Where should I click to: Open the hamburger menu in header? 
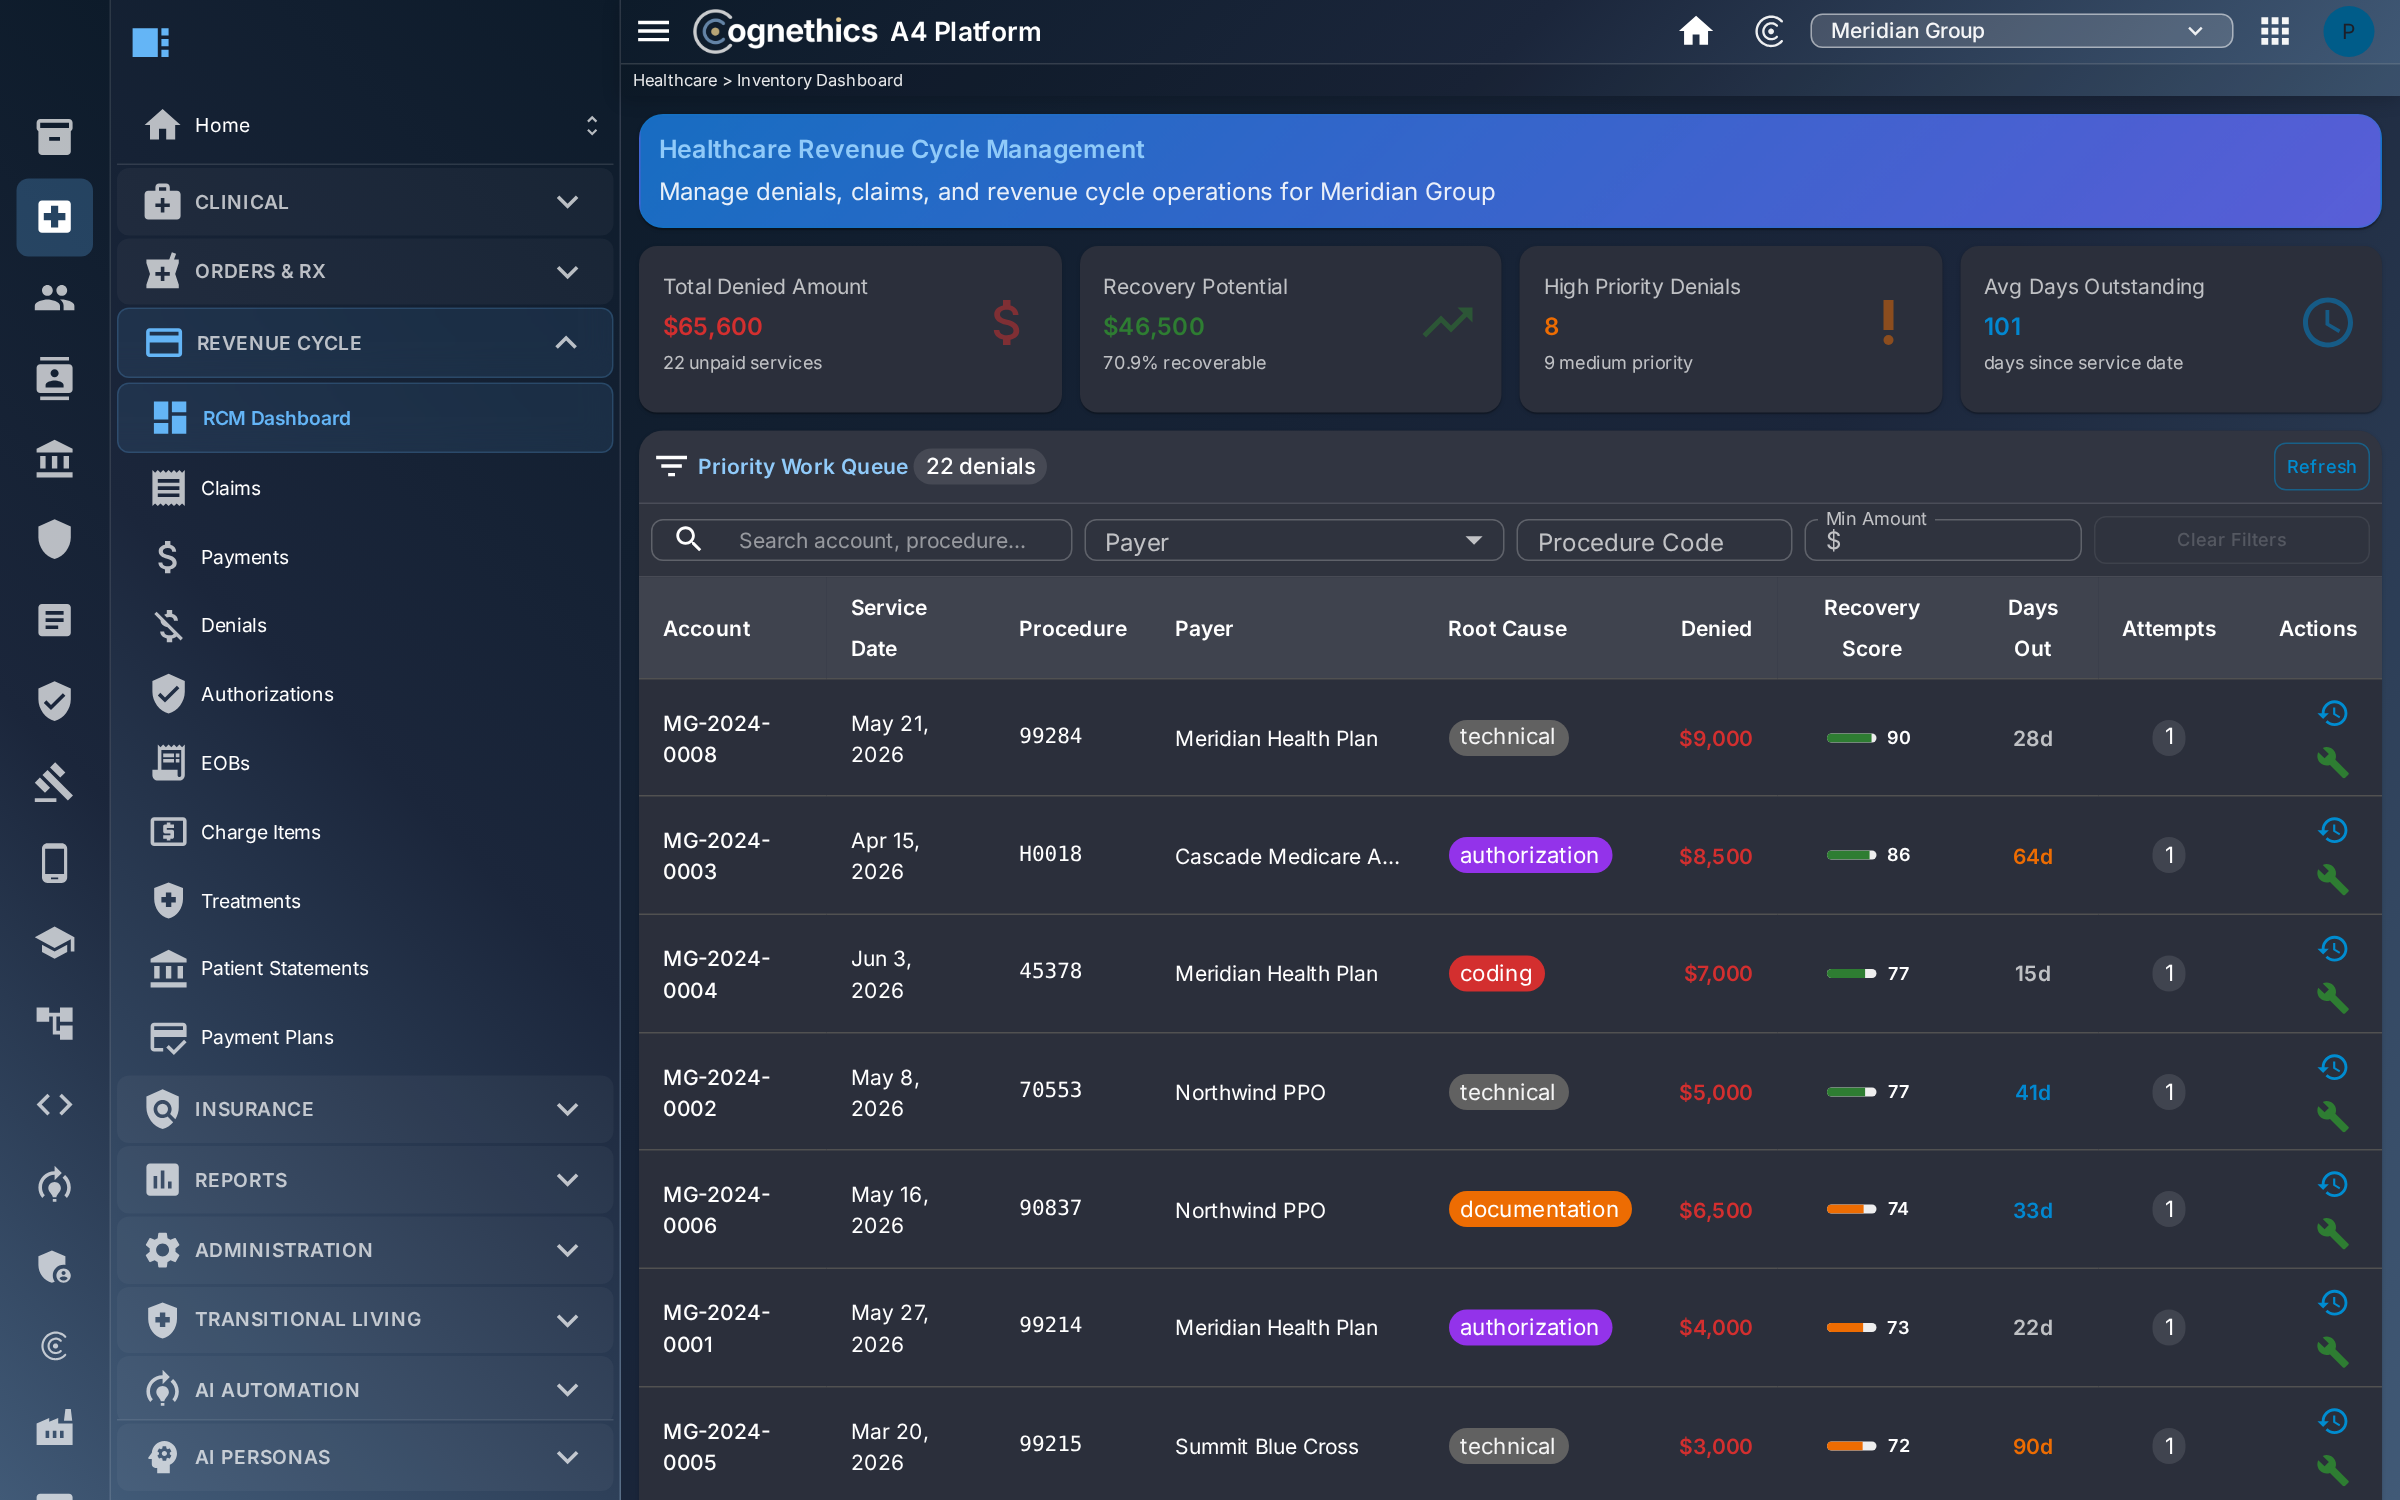click(653, 31)
